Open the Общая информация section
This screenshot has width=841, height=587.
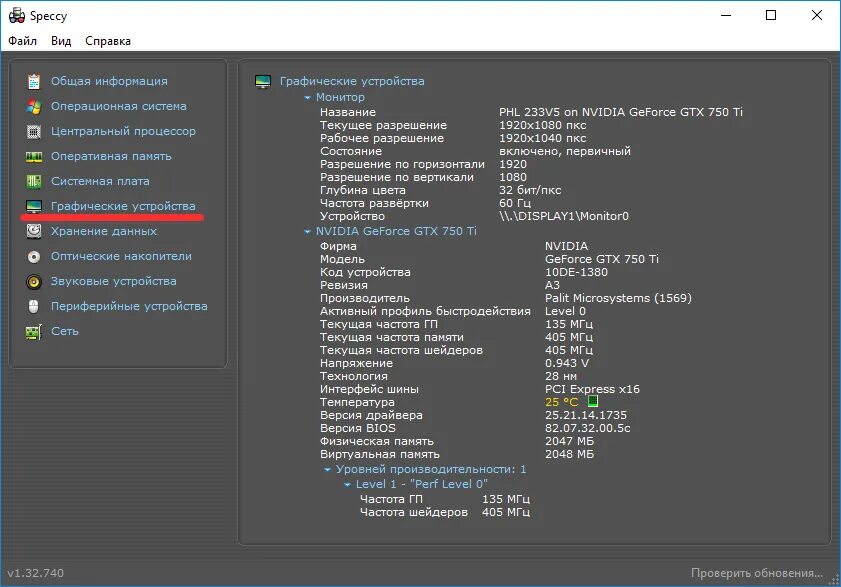coord(109,81)
